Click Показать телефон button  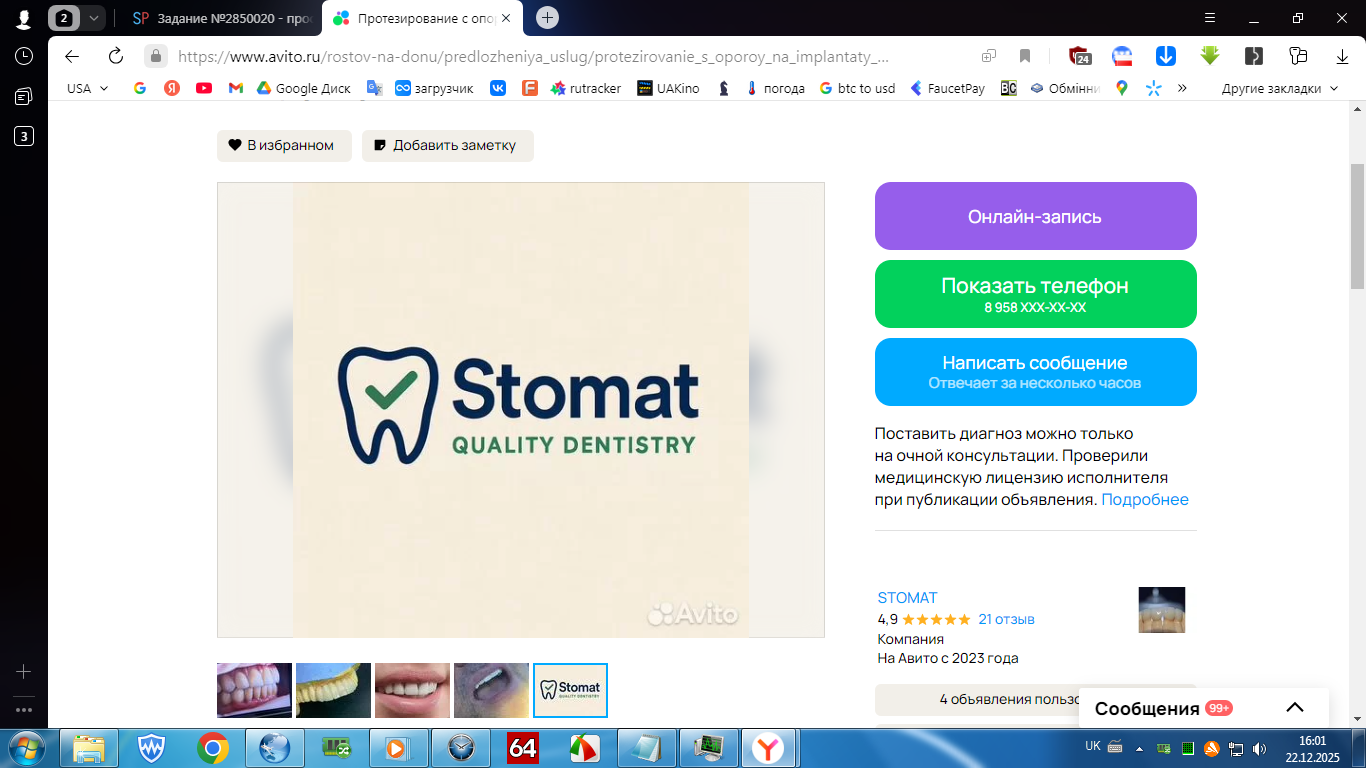1035,294
